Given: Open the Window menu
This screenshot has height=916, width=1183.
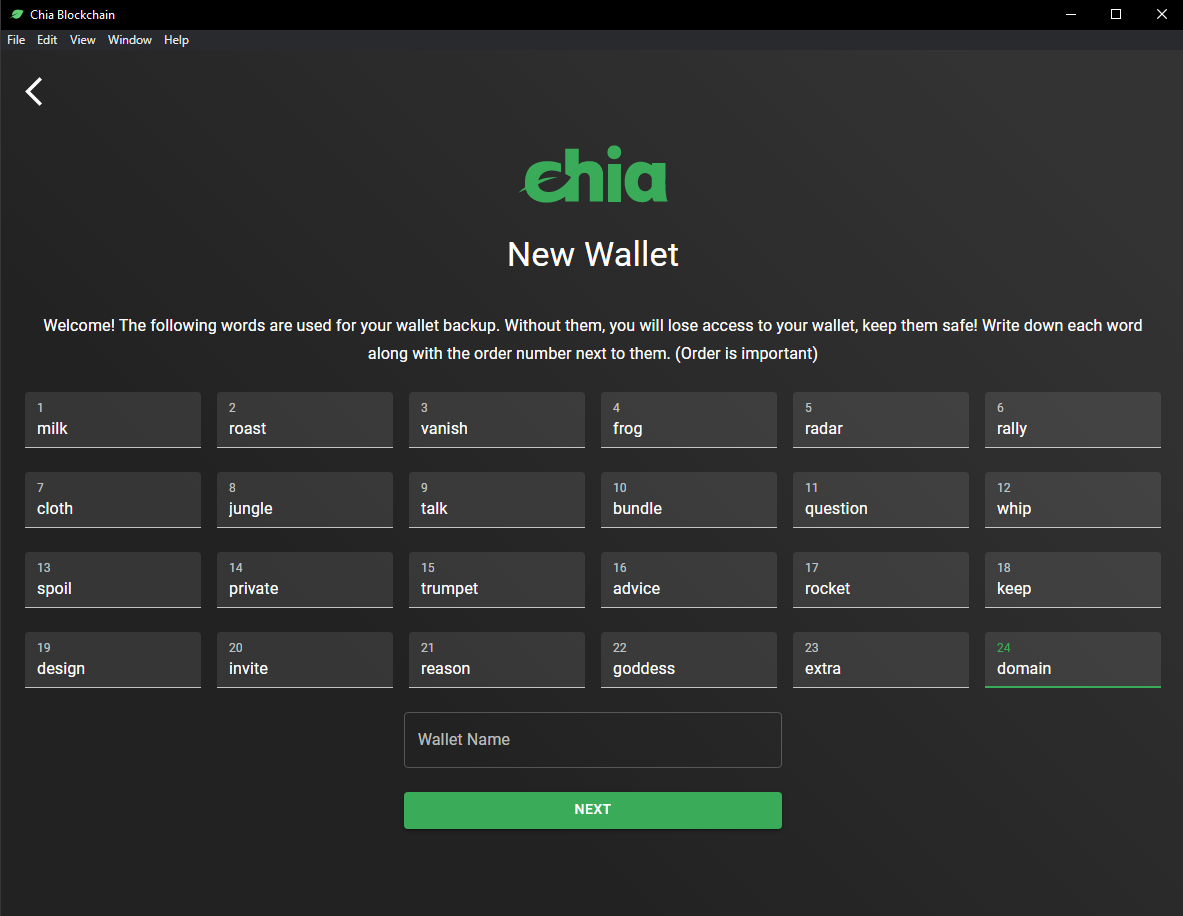Looking at the screenshot, I should point(130,40).
